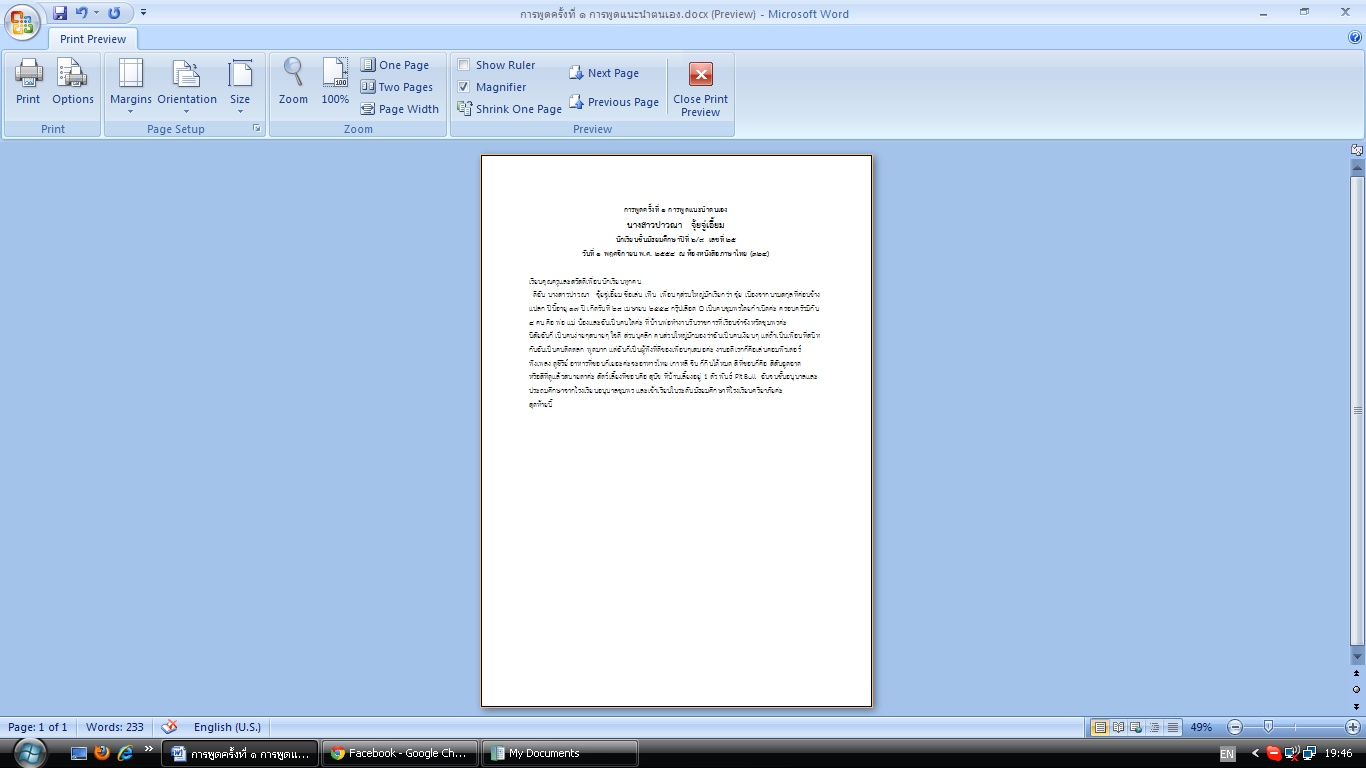Open the Windows Start menu
1366x768 pixels.
pyautogui.click(x=30, y=753)
